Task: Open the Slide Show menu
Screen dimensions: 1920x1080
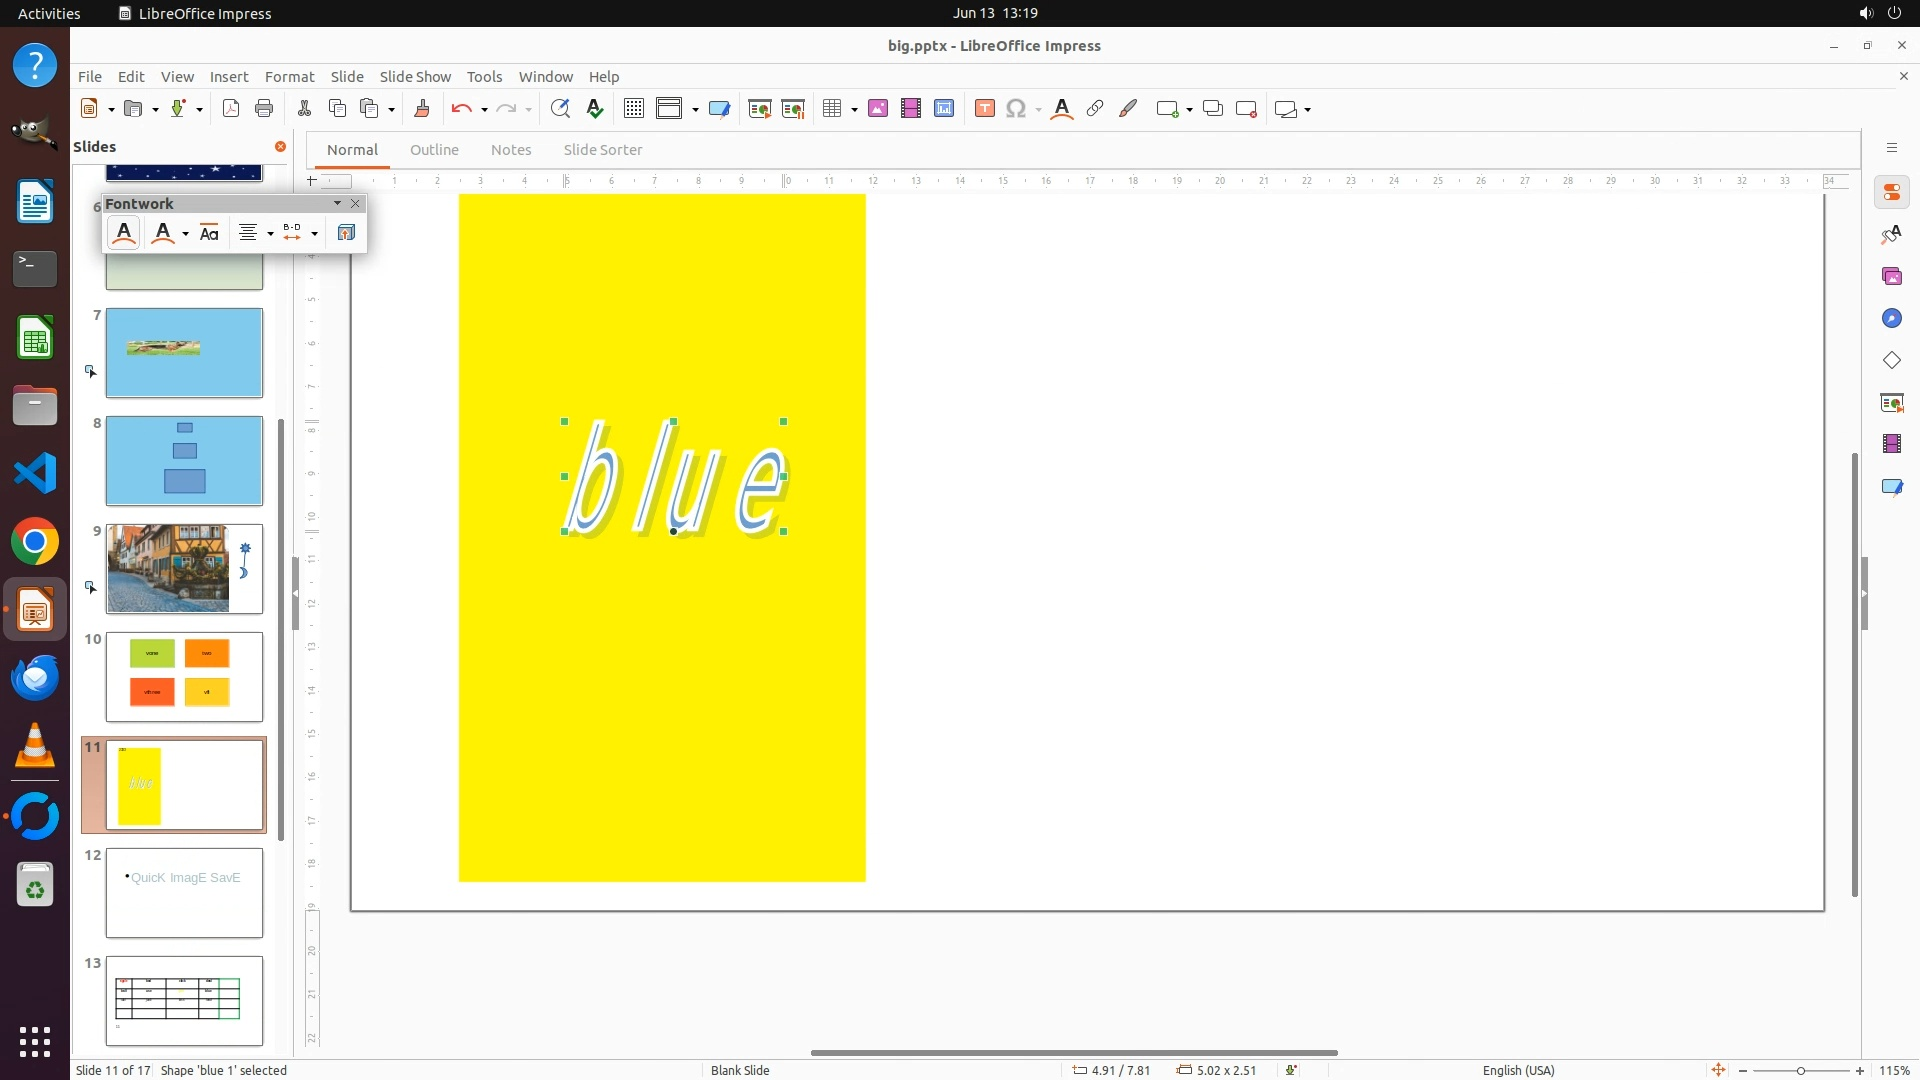Action: pos(415,77)
